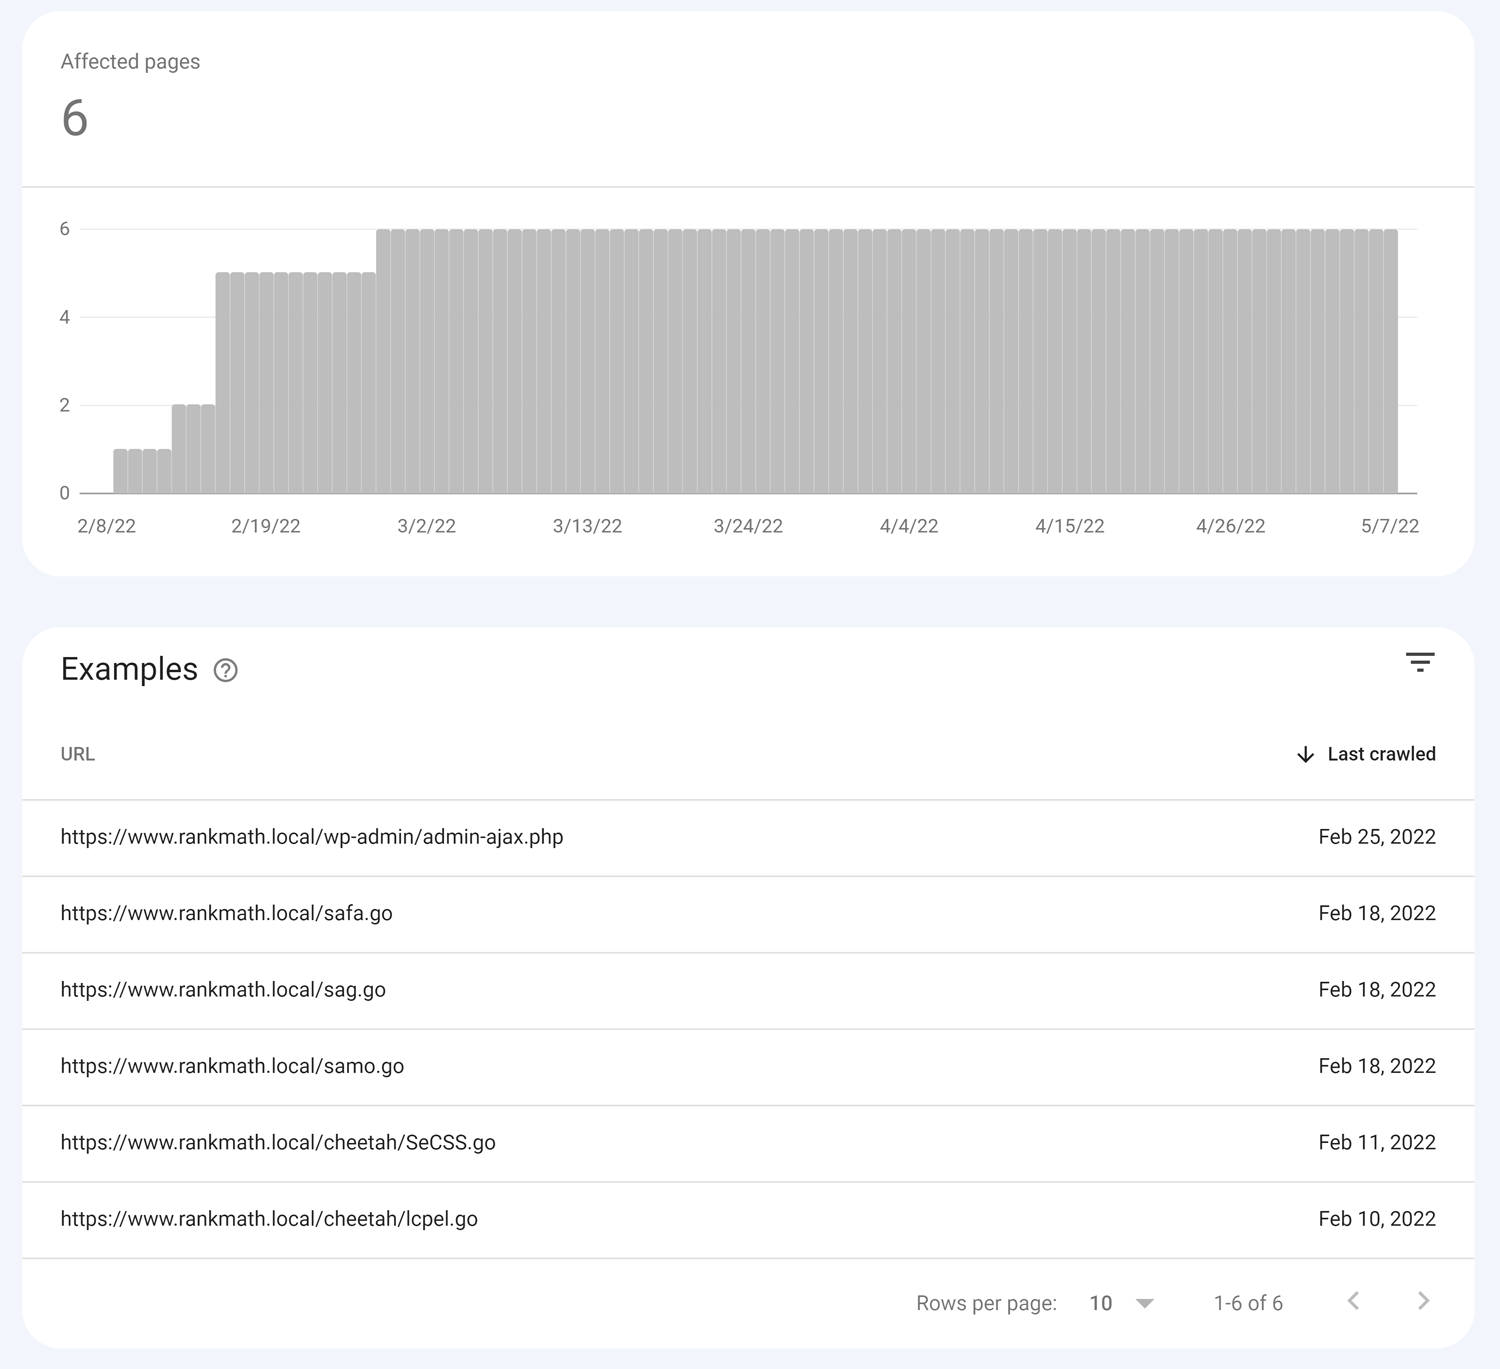Click the 5/7/22 chart axis date
Image resolution: width=1500 pixels, height=1369 pixels.
1390,526
